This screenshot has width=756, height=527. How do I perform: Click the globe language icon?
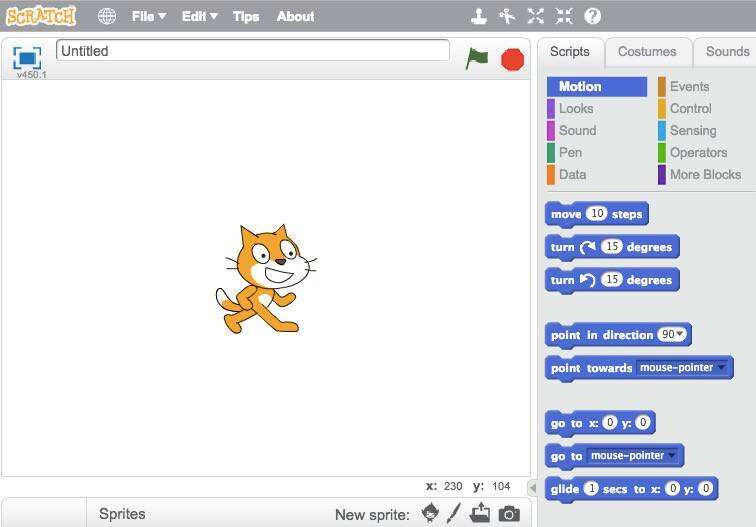point(107,16)
